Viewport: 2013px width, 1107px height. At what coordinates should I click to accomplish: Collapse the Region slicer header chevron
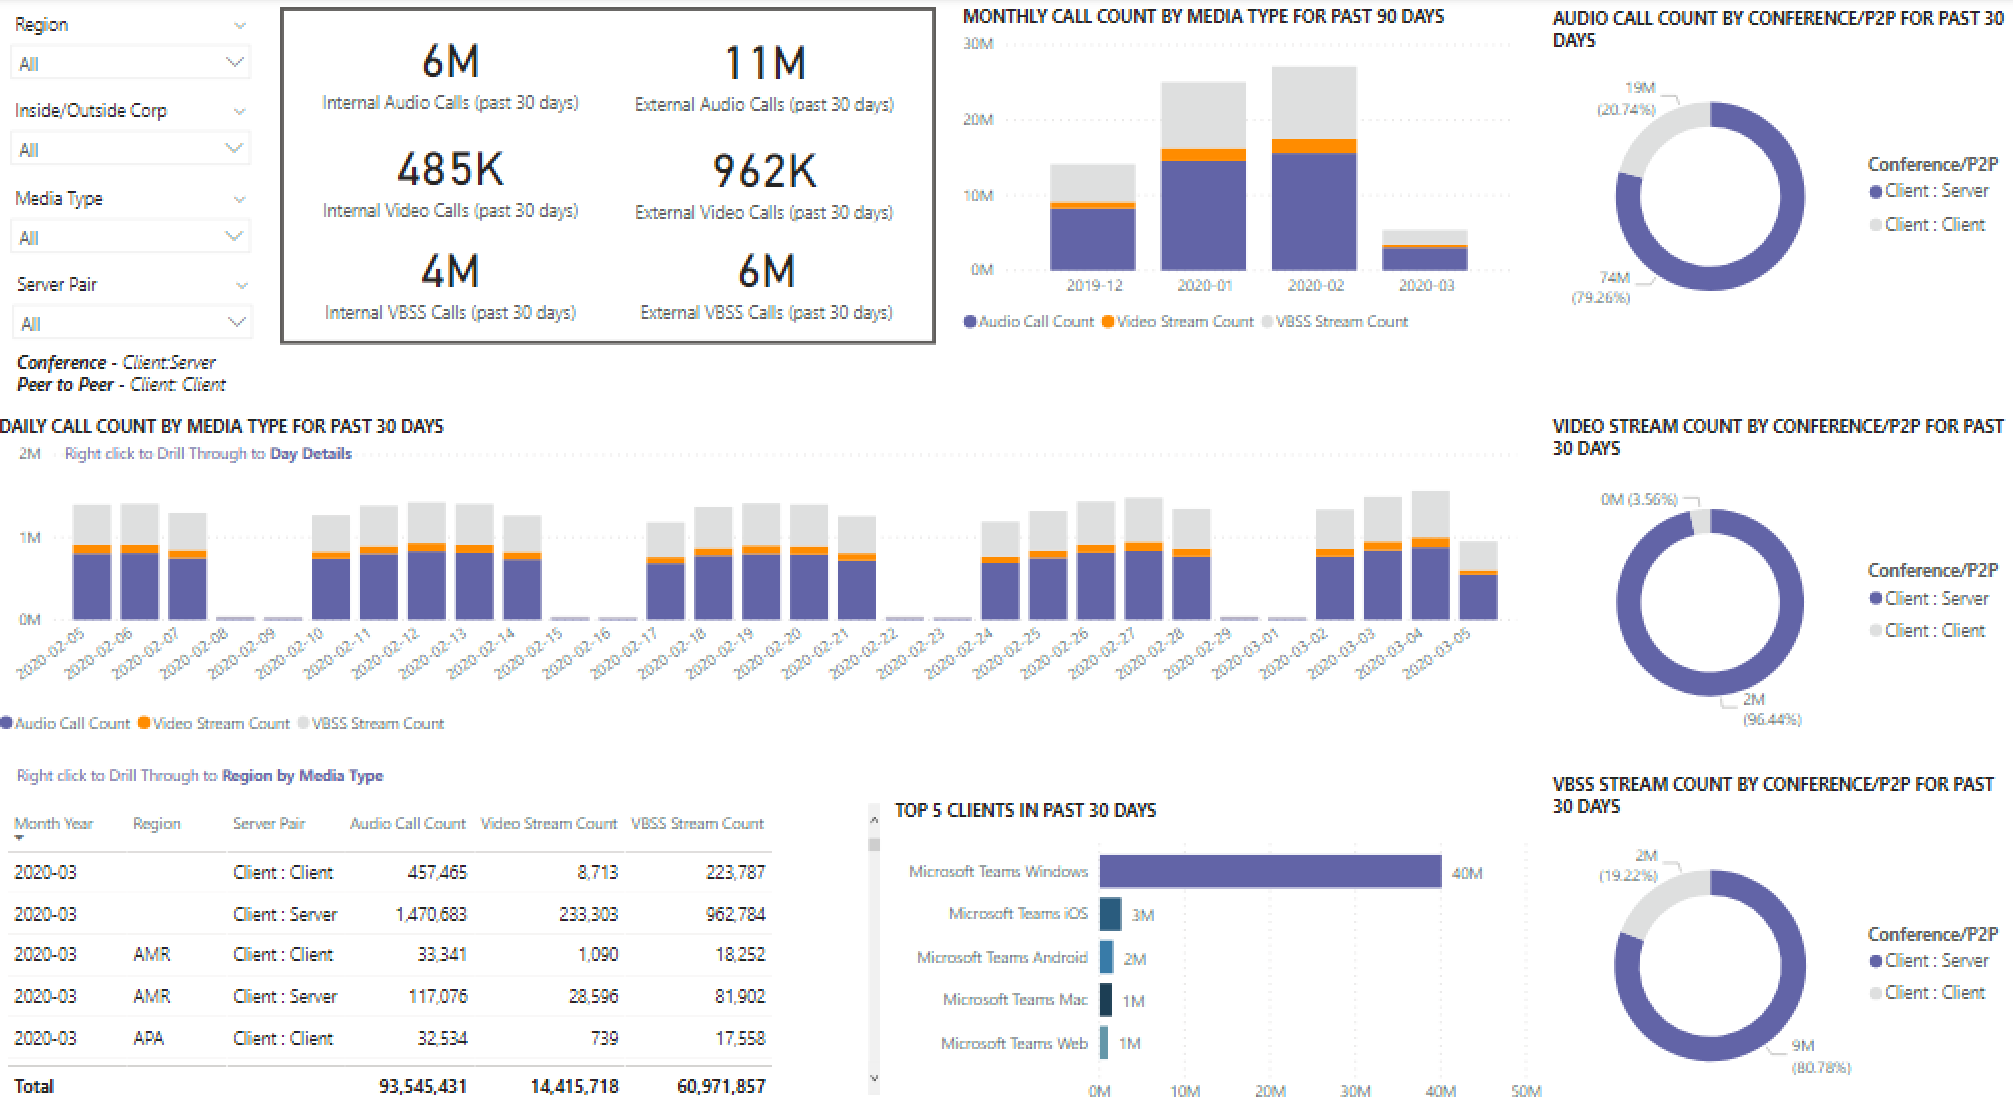(x=240, y=25)
